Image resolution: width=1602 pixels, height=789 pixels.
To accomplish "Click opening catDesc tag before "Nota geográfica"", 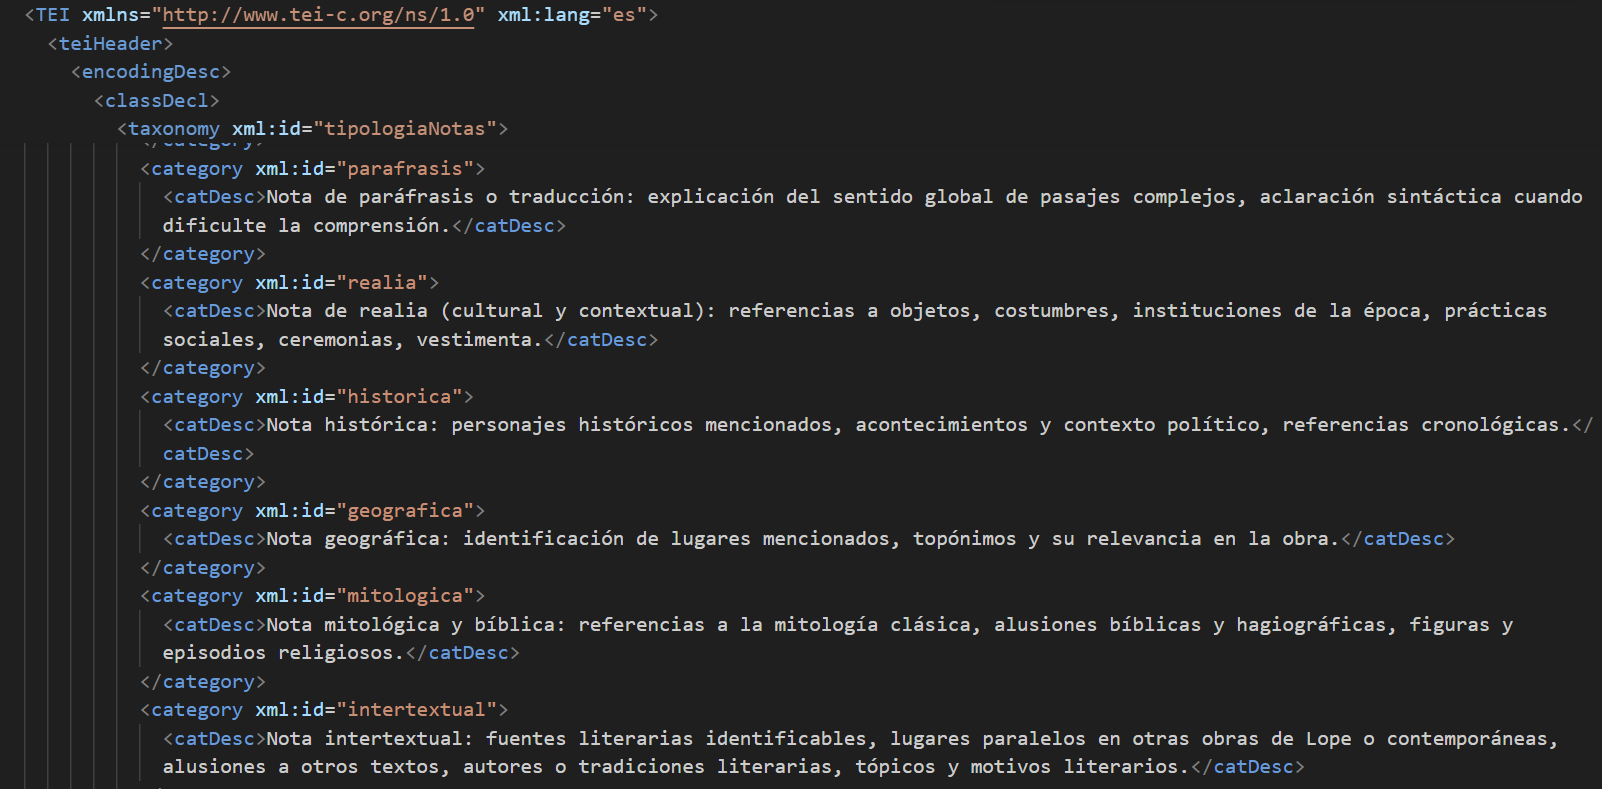I will [215, 539].
